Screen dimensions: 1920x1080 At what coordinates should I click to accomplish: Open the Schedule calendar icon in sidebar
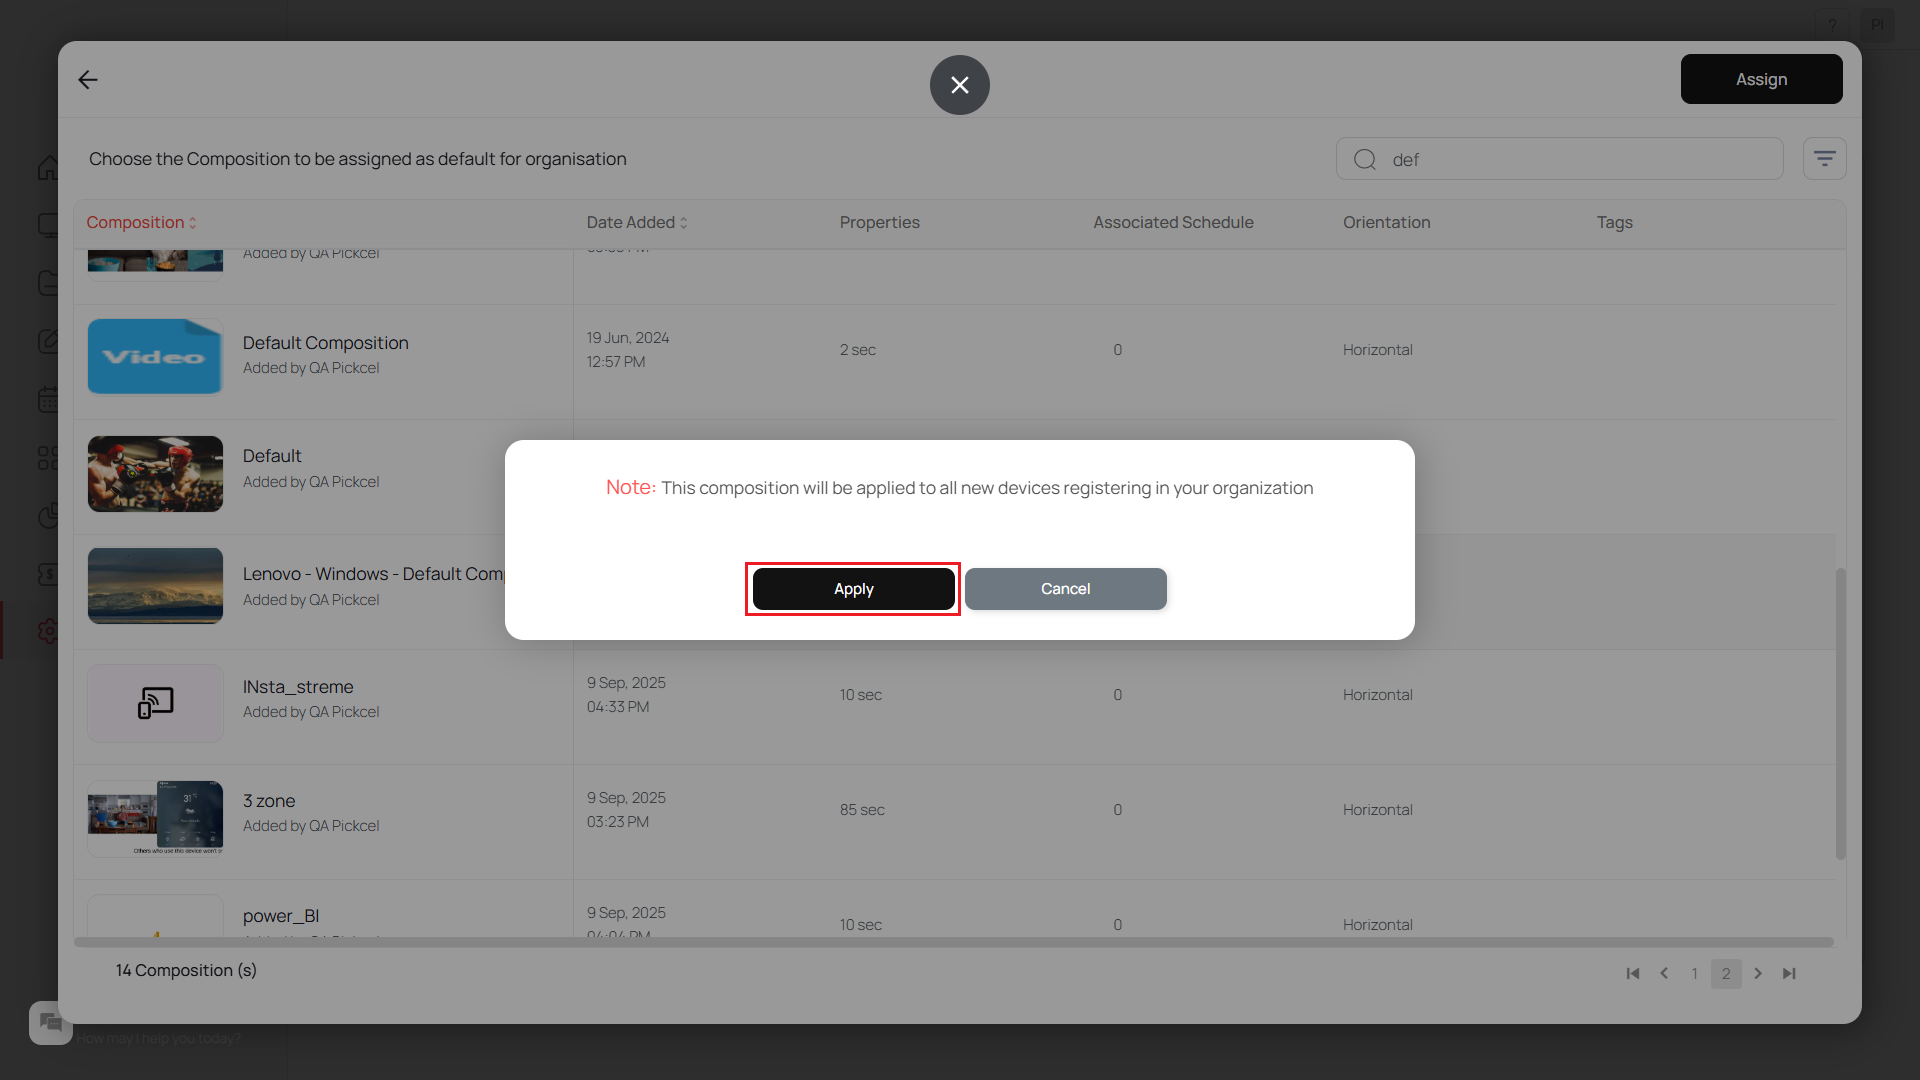tap(50, 399)
